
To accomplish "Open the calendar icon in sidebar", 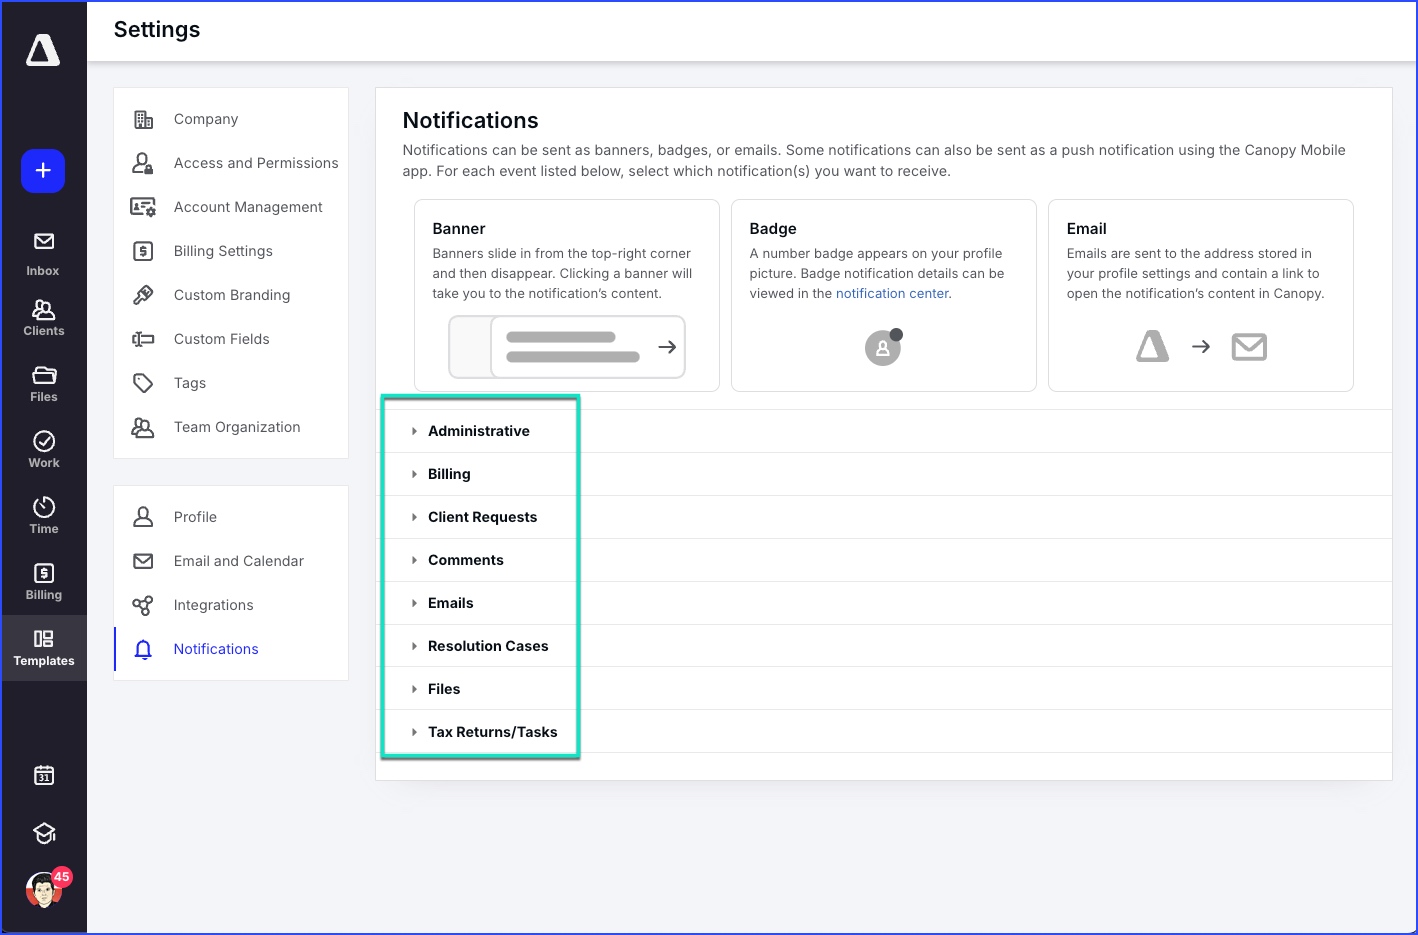I will coord(44,775).
